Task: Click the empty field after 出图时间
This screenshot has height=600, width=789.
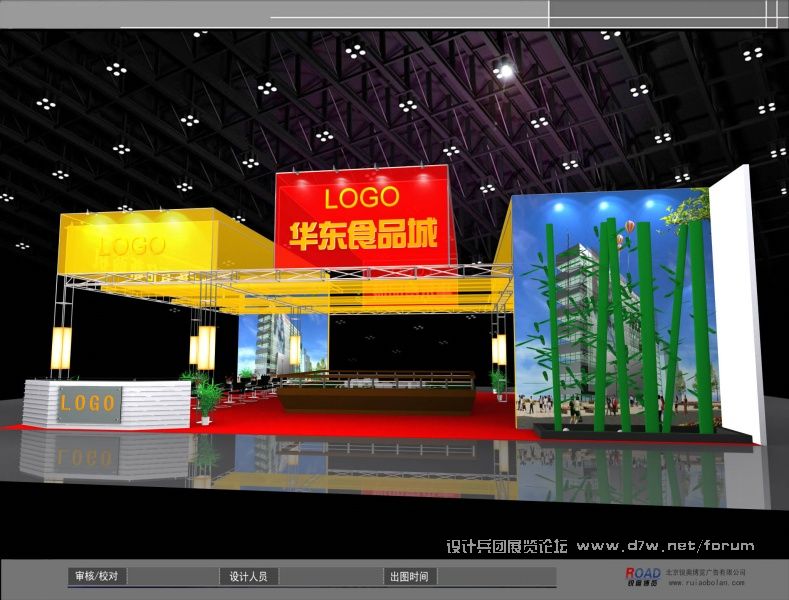Action: tap(497, 576)
